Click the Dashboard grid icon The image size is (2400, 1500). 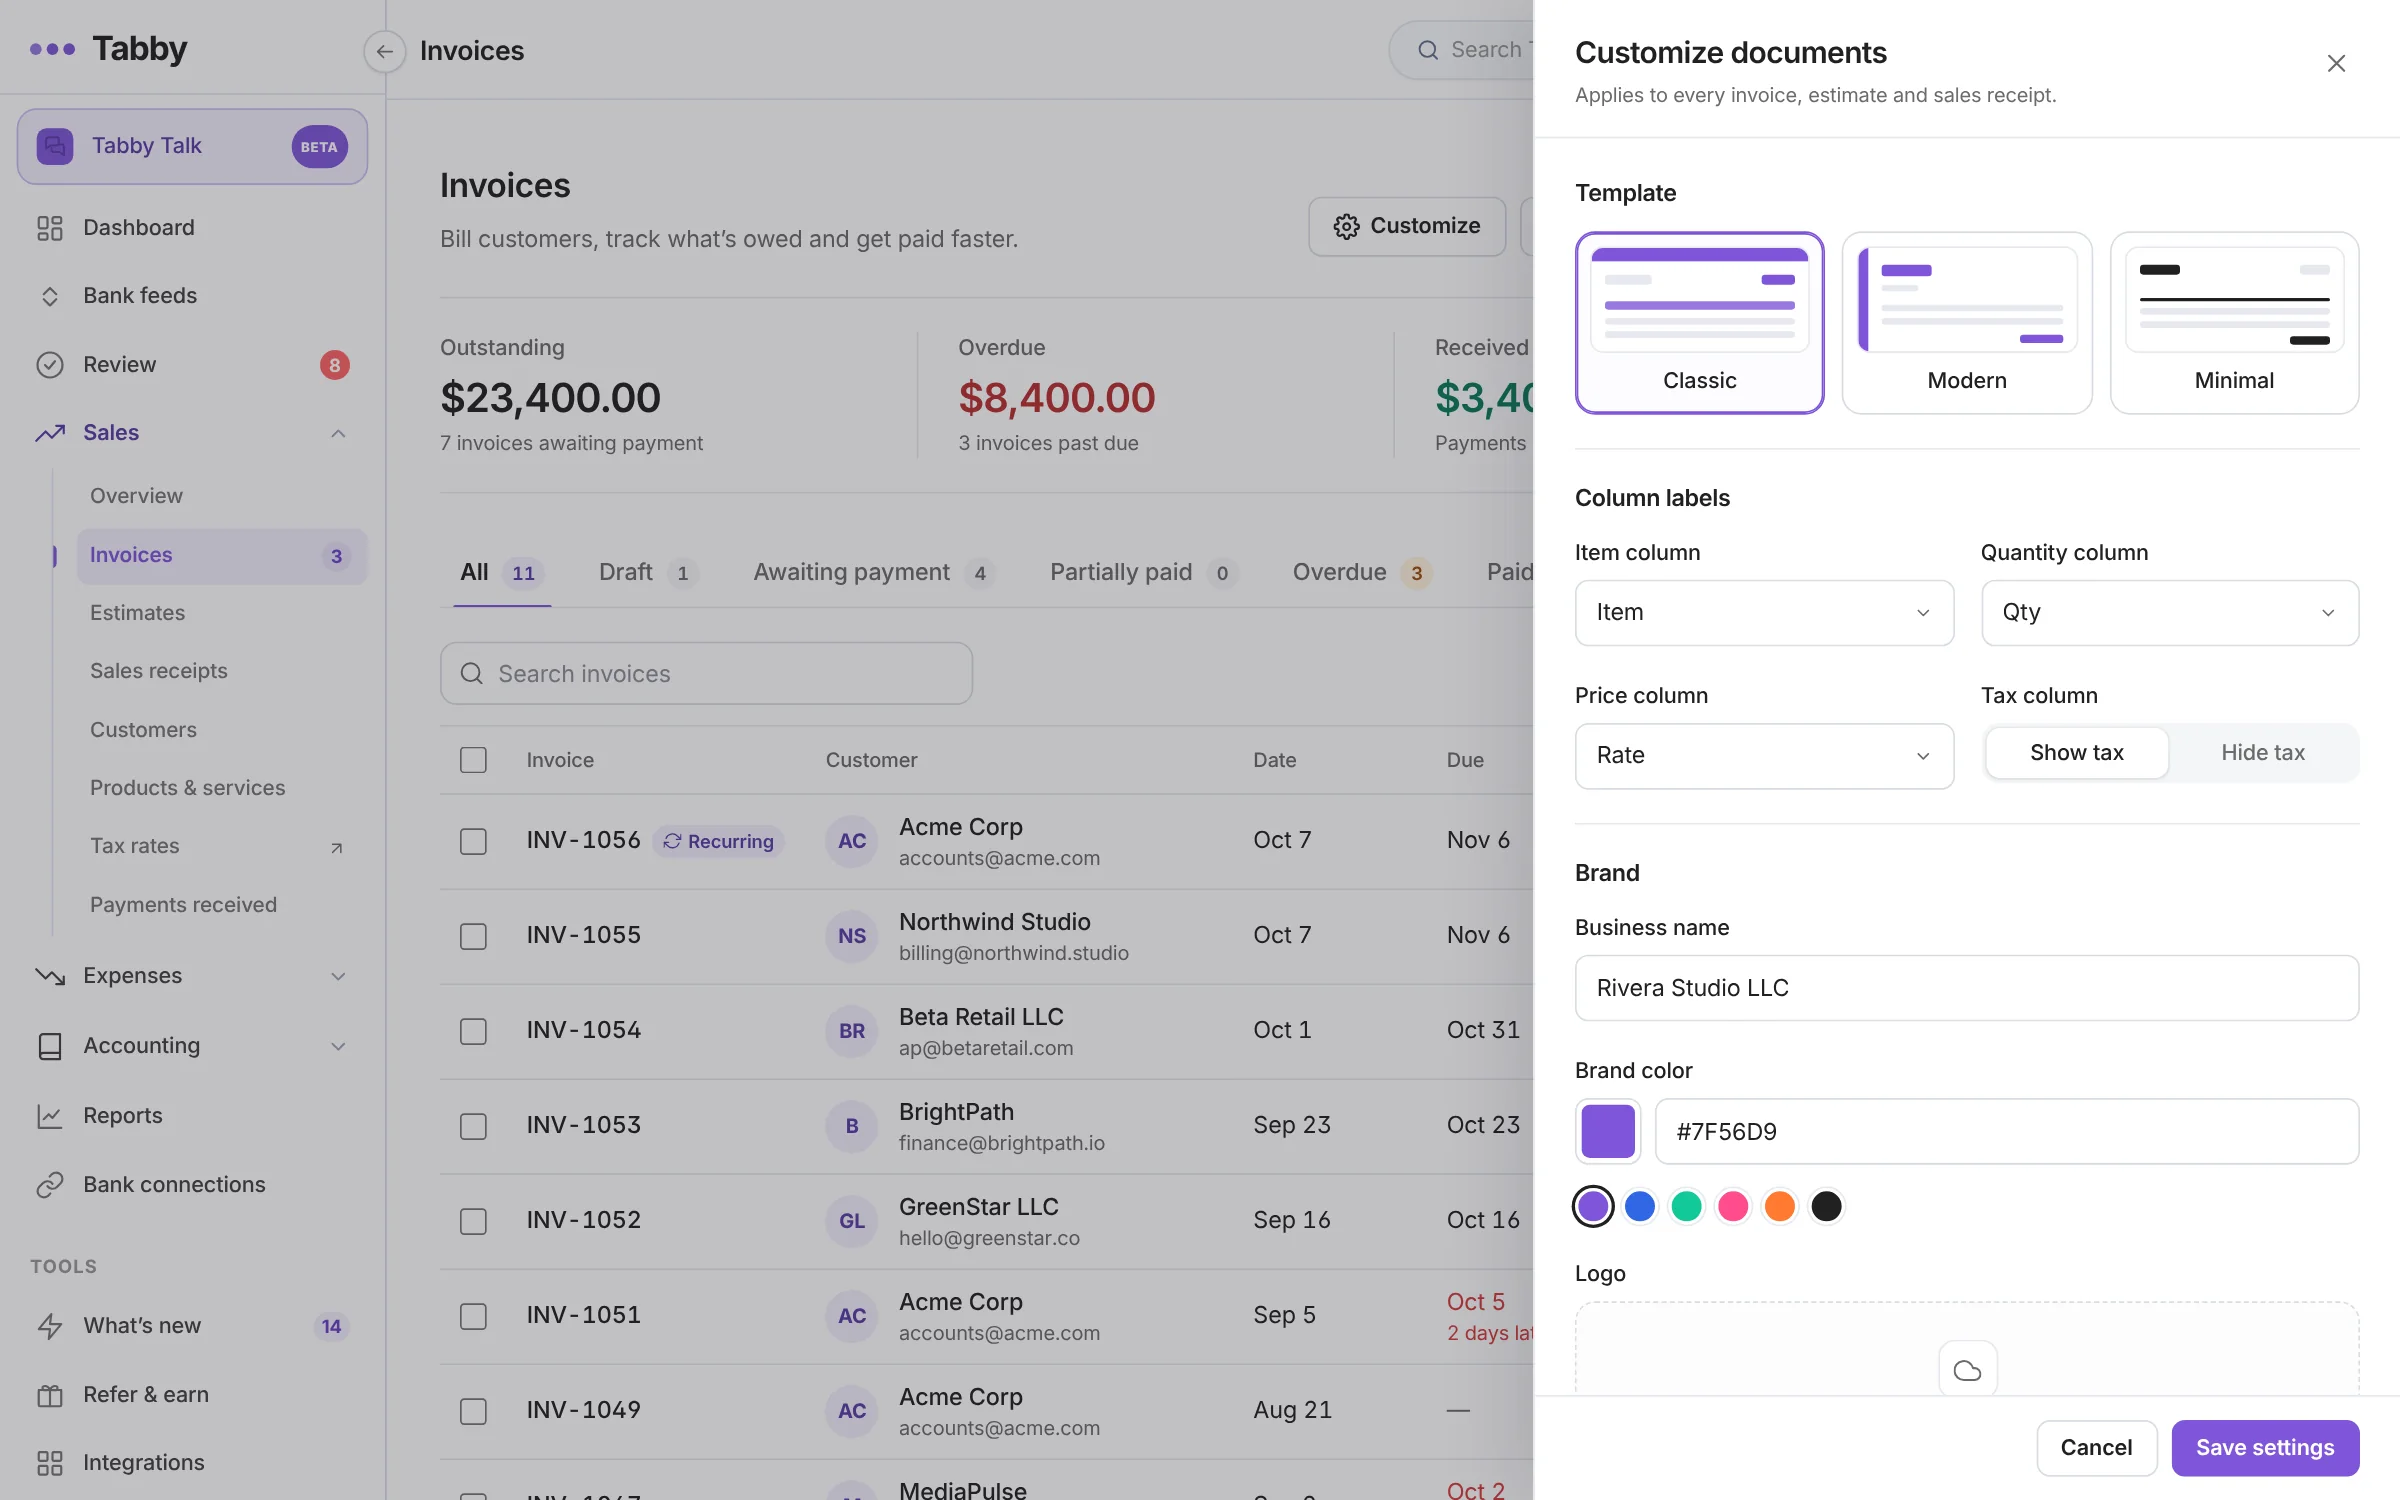pyautogui.click(x=49, y=228)
